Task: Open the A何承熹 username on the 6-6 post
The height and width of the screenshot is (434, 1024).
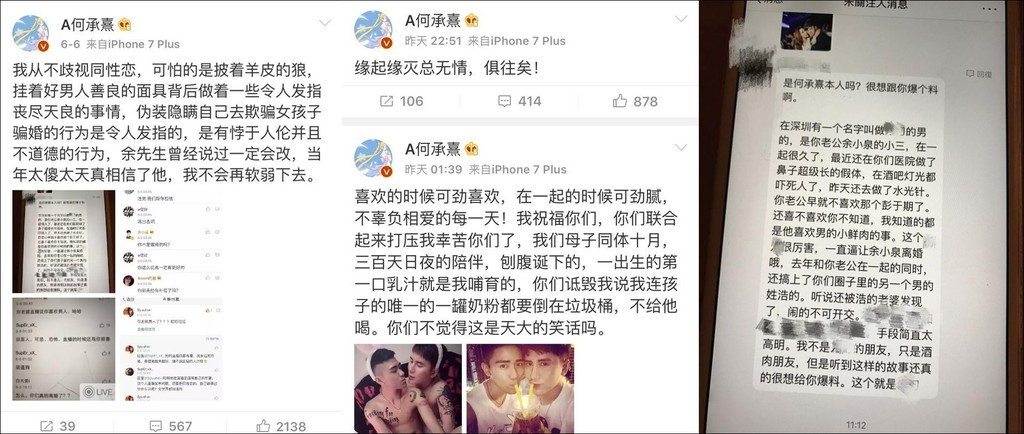Action: (x=88, y=25)
